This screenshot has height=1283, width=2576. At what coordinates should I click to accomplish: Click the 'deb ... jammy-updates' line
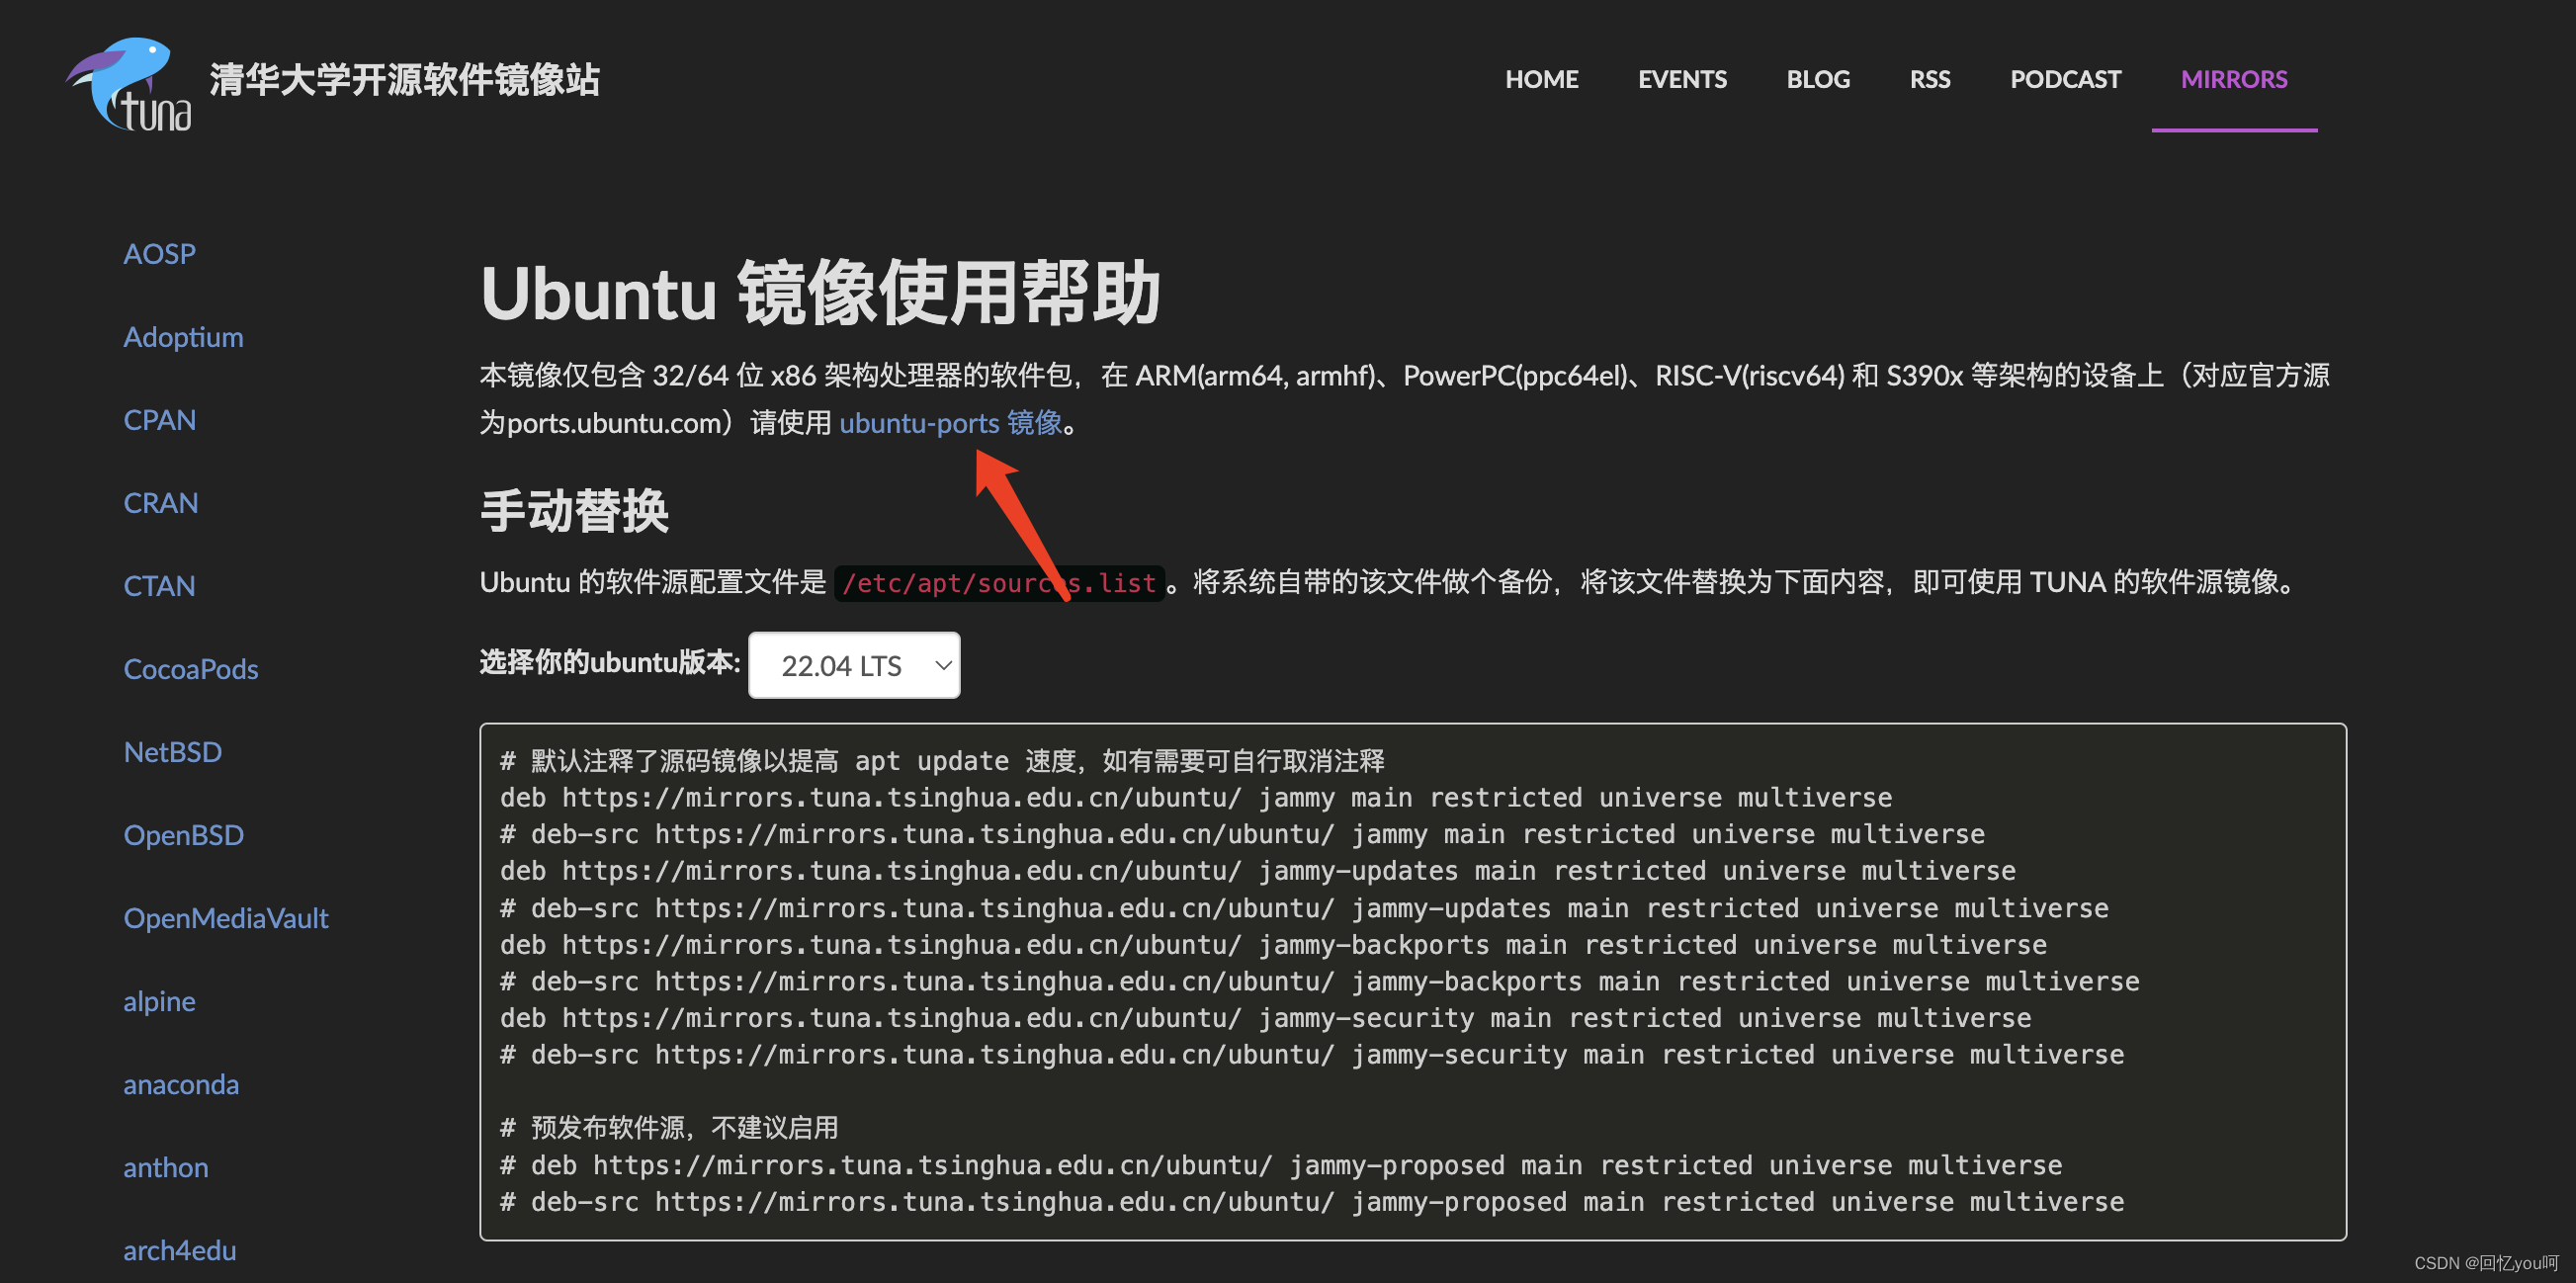tap(1258, 871)
